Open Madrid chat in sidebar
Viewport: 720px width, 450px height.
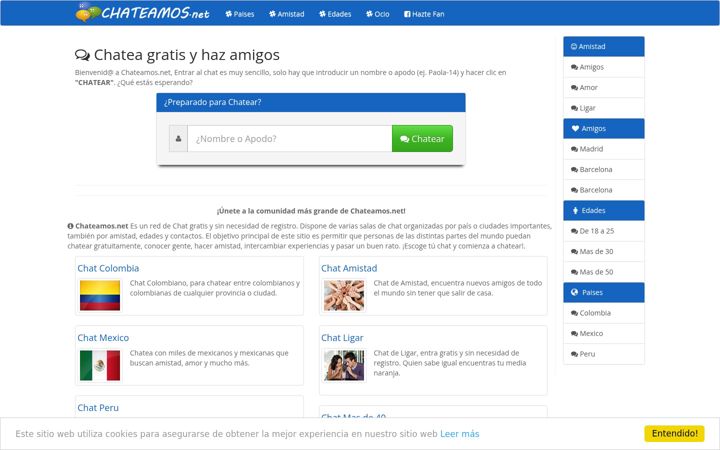coord(604,149)
